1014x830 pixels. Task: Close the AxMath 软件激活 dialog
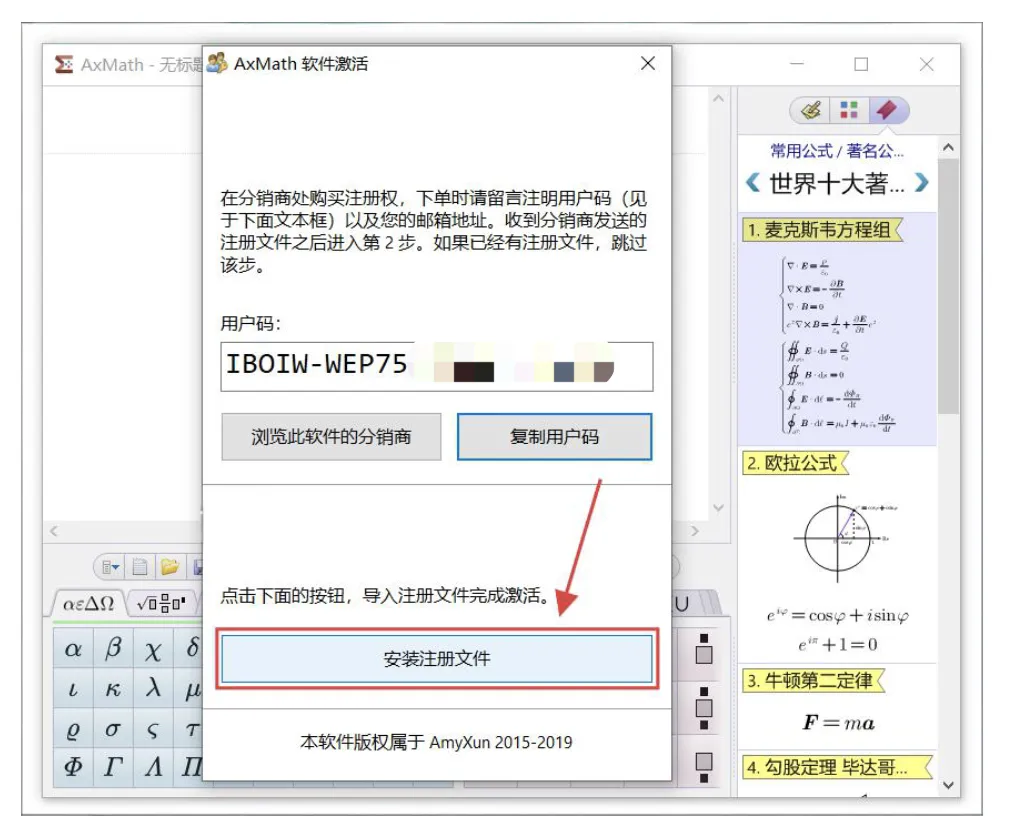click(647, 63)
